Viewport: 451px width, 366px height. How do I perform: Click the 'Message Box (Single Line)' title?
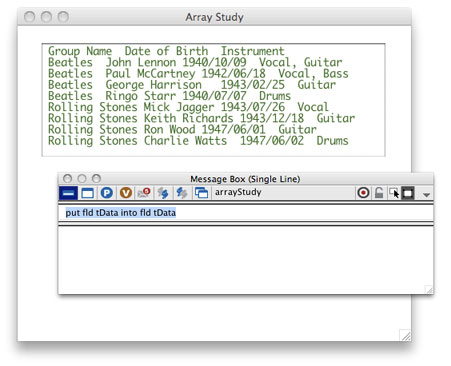[245, 179]
